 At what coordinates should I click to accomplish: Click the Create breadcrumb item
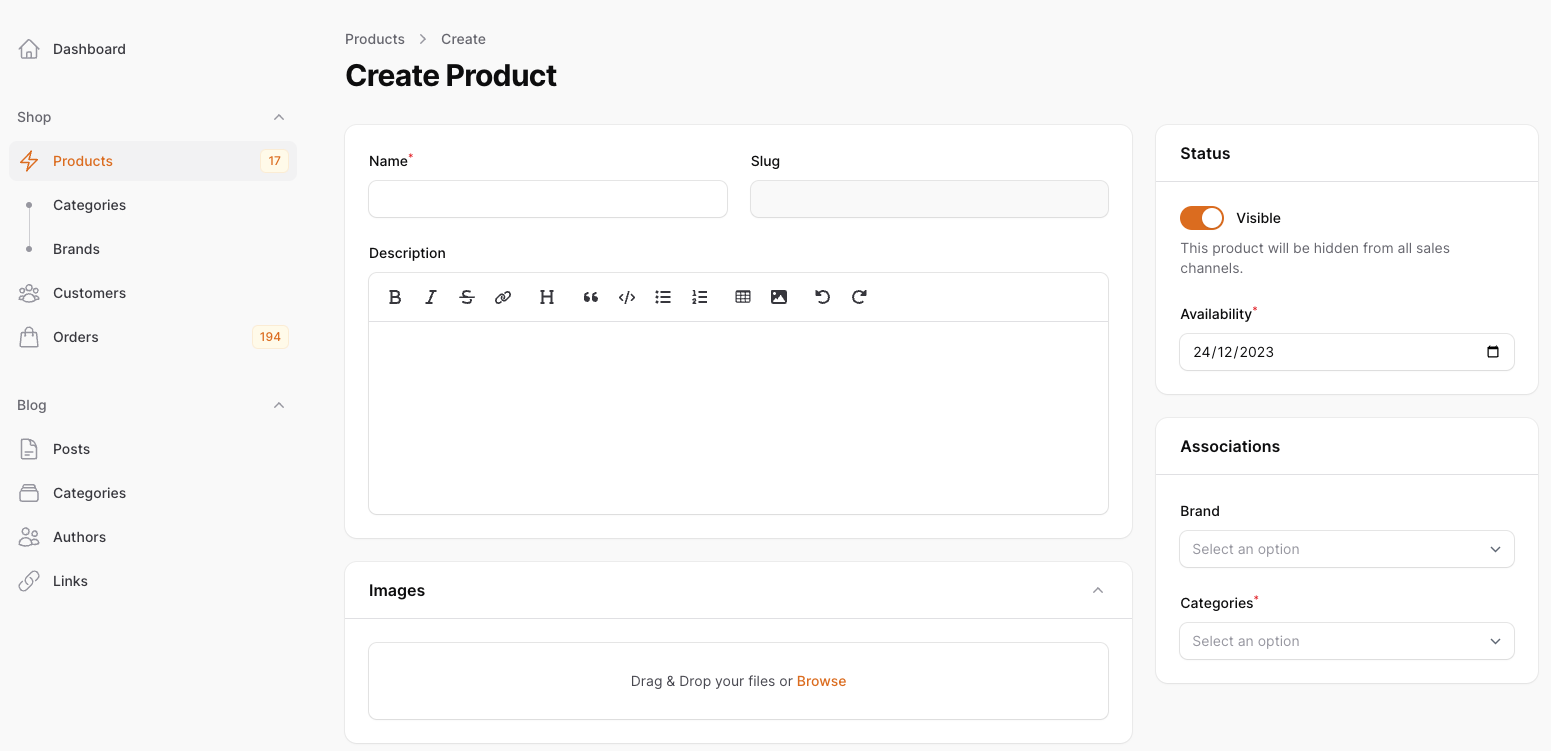point(463,39)
